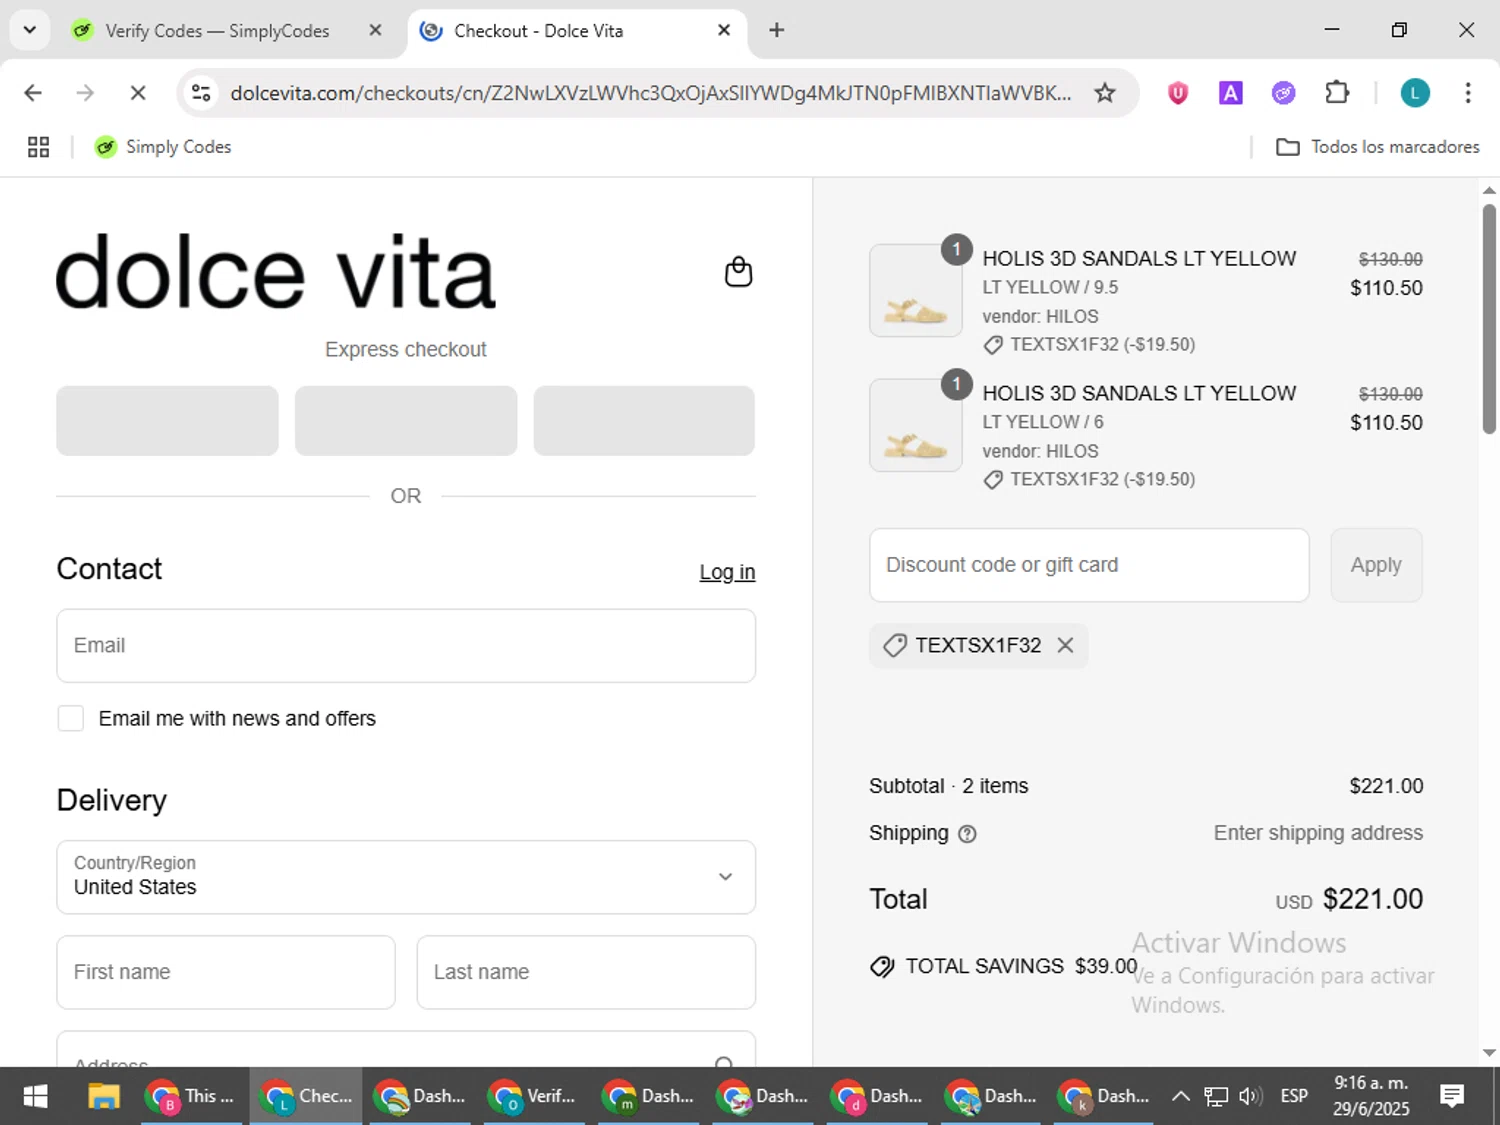
Task: Click the Apply discount button
Action: click(x=1376, y=565)
